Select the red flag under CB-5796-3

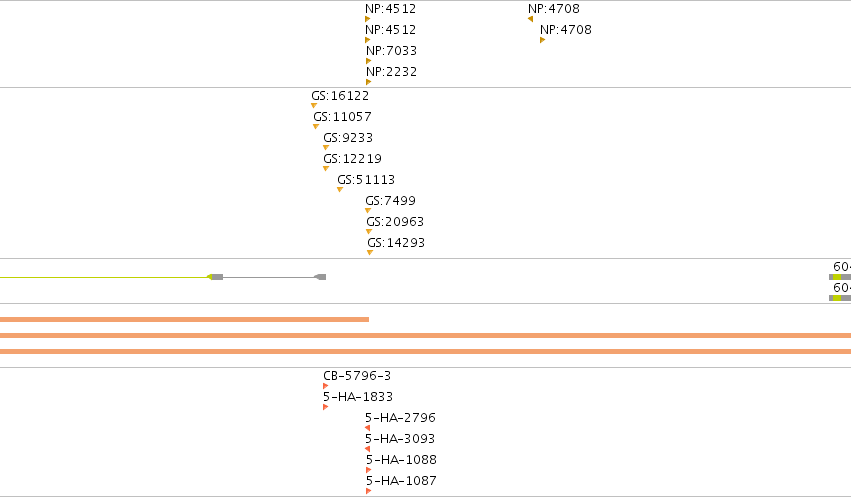point(326,386)
